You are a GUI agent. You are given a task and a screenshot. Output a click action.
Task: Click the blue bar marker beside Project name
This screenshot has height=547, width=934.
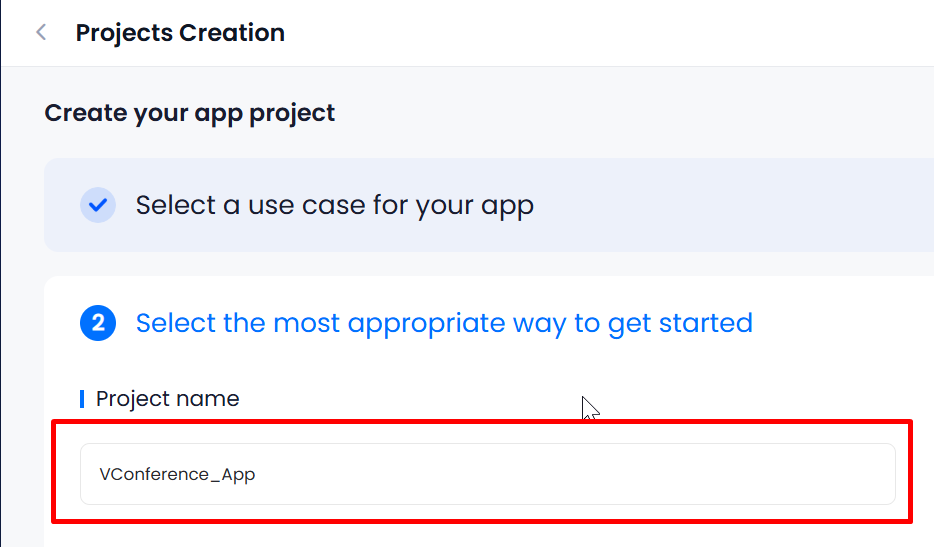tap(82, 399)
